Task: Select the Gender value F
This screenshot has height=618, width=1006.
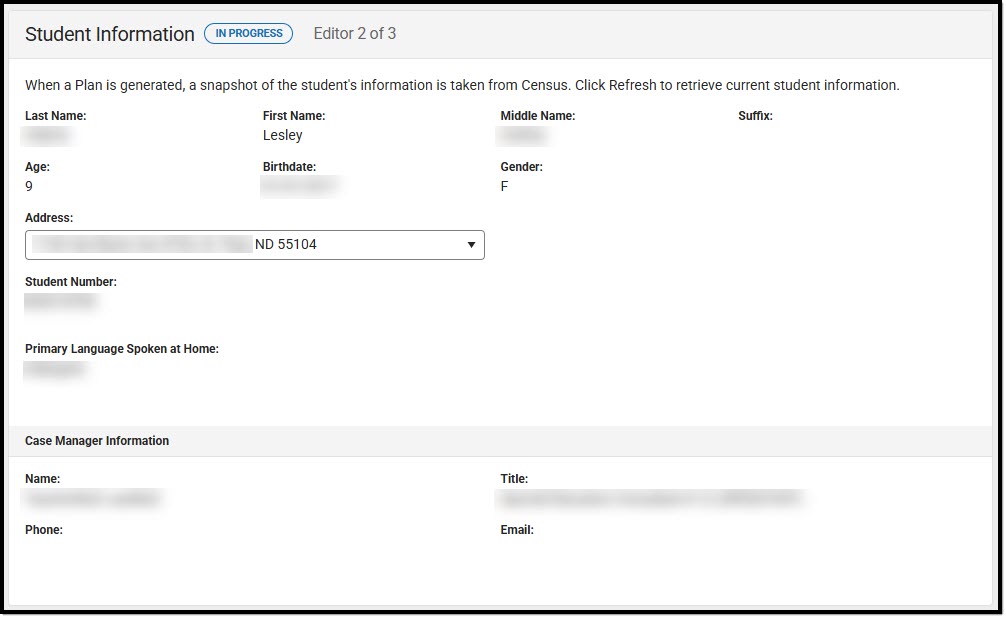Action: point(503,186)
